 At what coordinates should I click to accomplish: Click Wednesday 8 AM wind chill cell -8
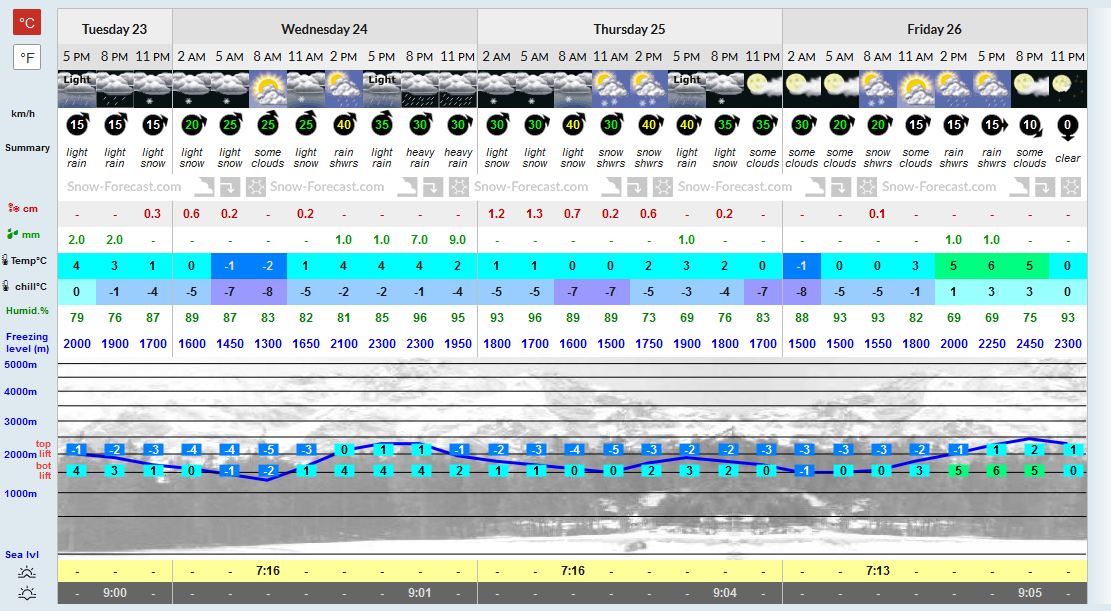(268, 292)
